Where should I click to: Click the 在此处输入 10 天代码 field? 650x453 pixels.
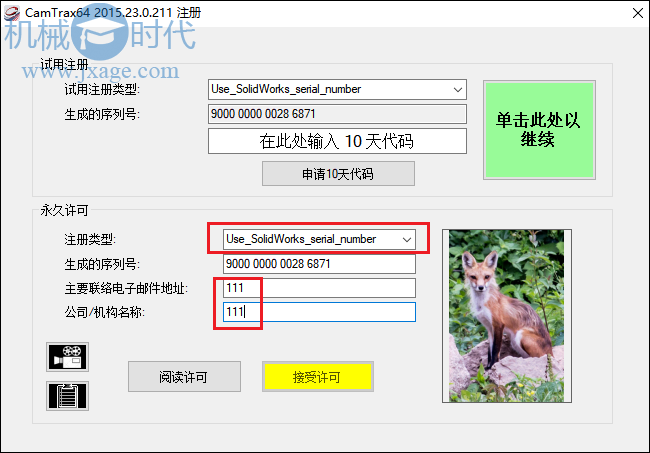pyautogui.click(x=337, y=141)
